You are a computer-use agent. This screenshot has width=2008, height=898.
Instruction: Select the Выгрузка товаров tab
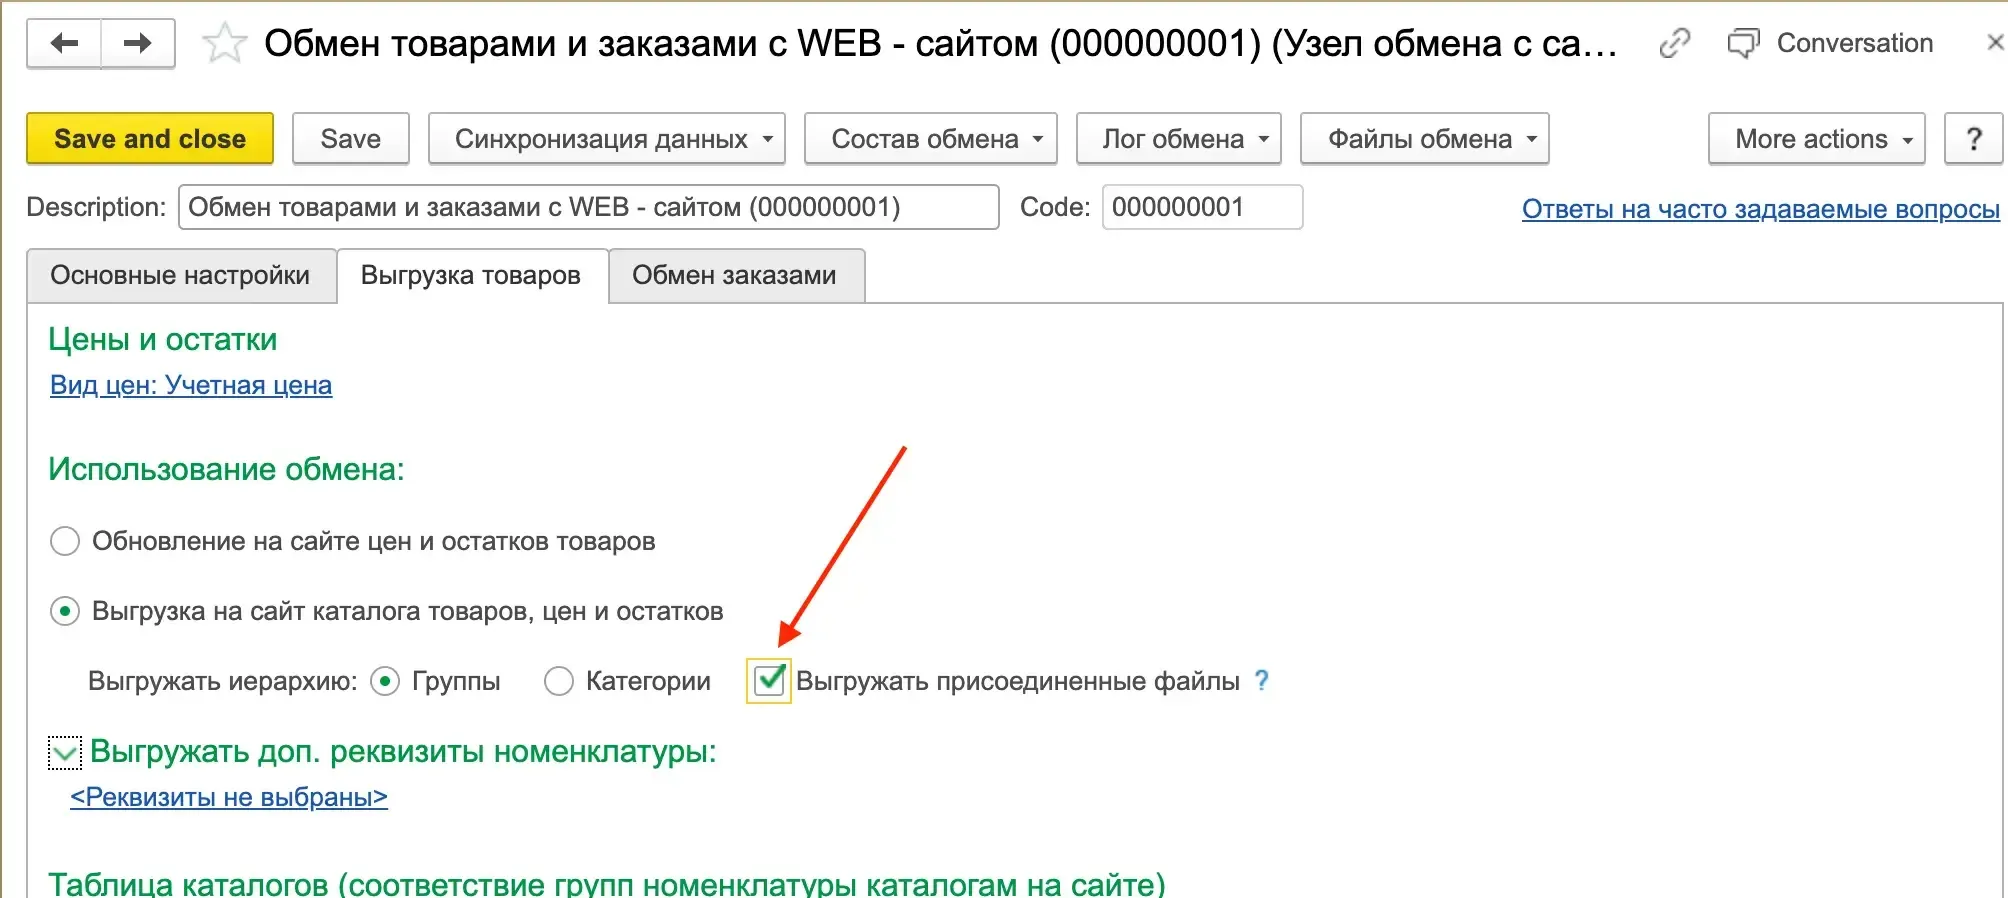tap(471, 275)
